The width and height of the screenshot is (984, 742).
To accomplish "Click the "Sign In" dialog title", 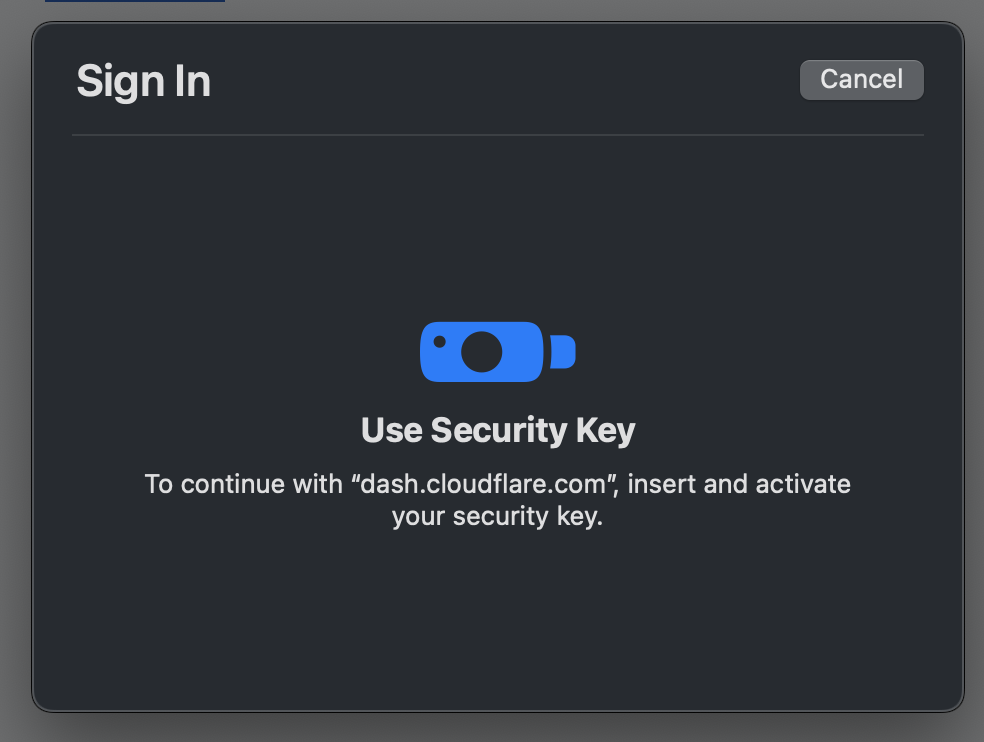I will coord(143,81).
